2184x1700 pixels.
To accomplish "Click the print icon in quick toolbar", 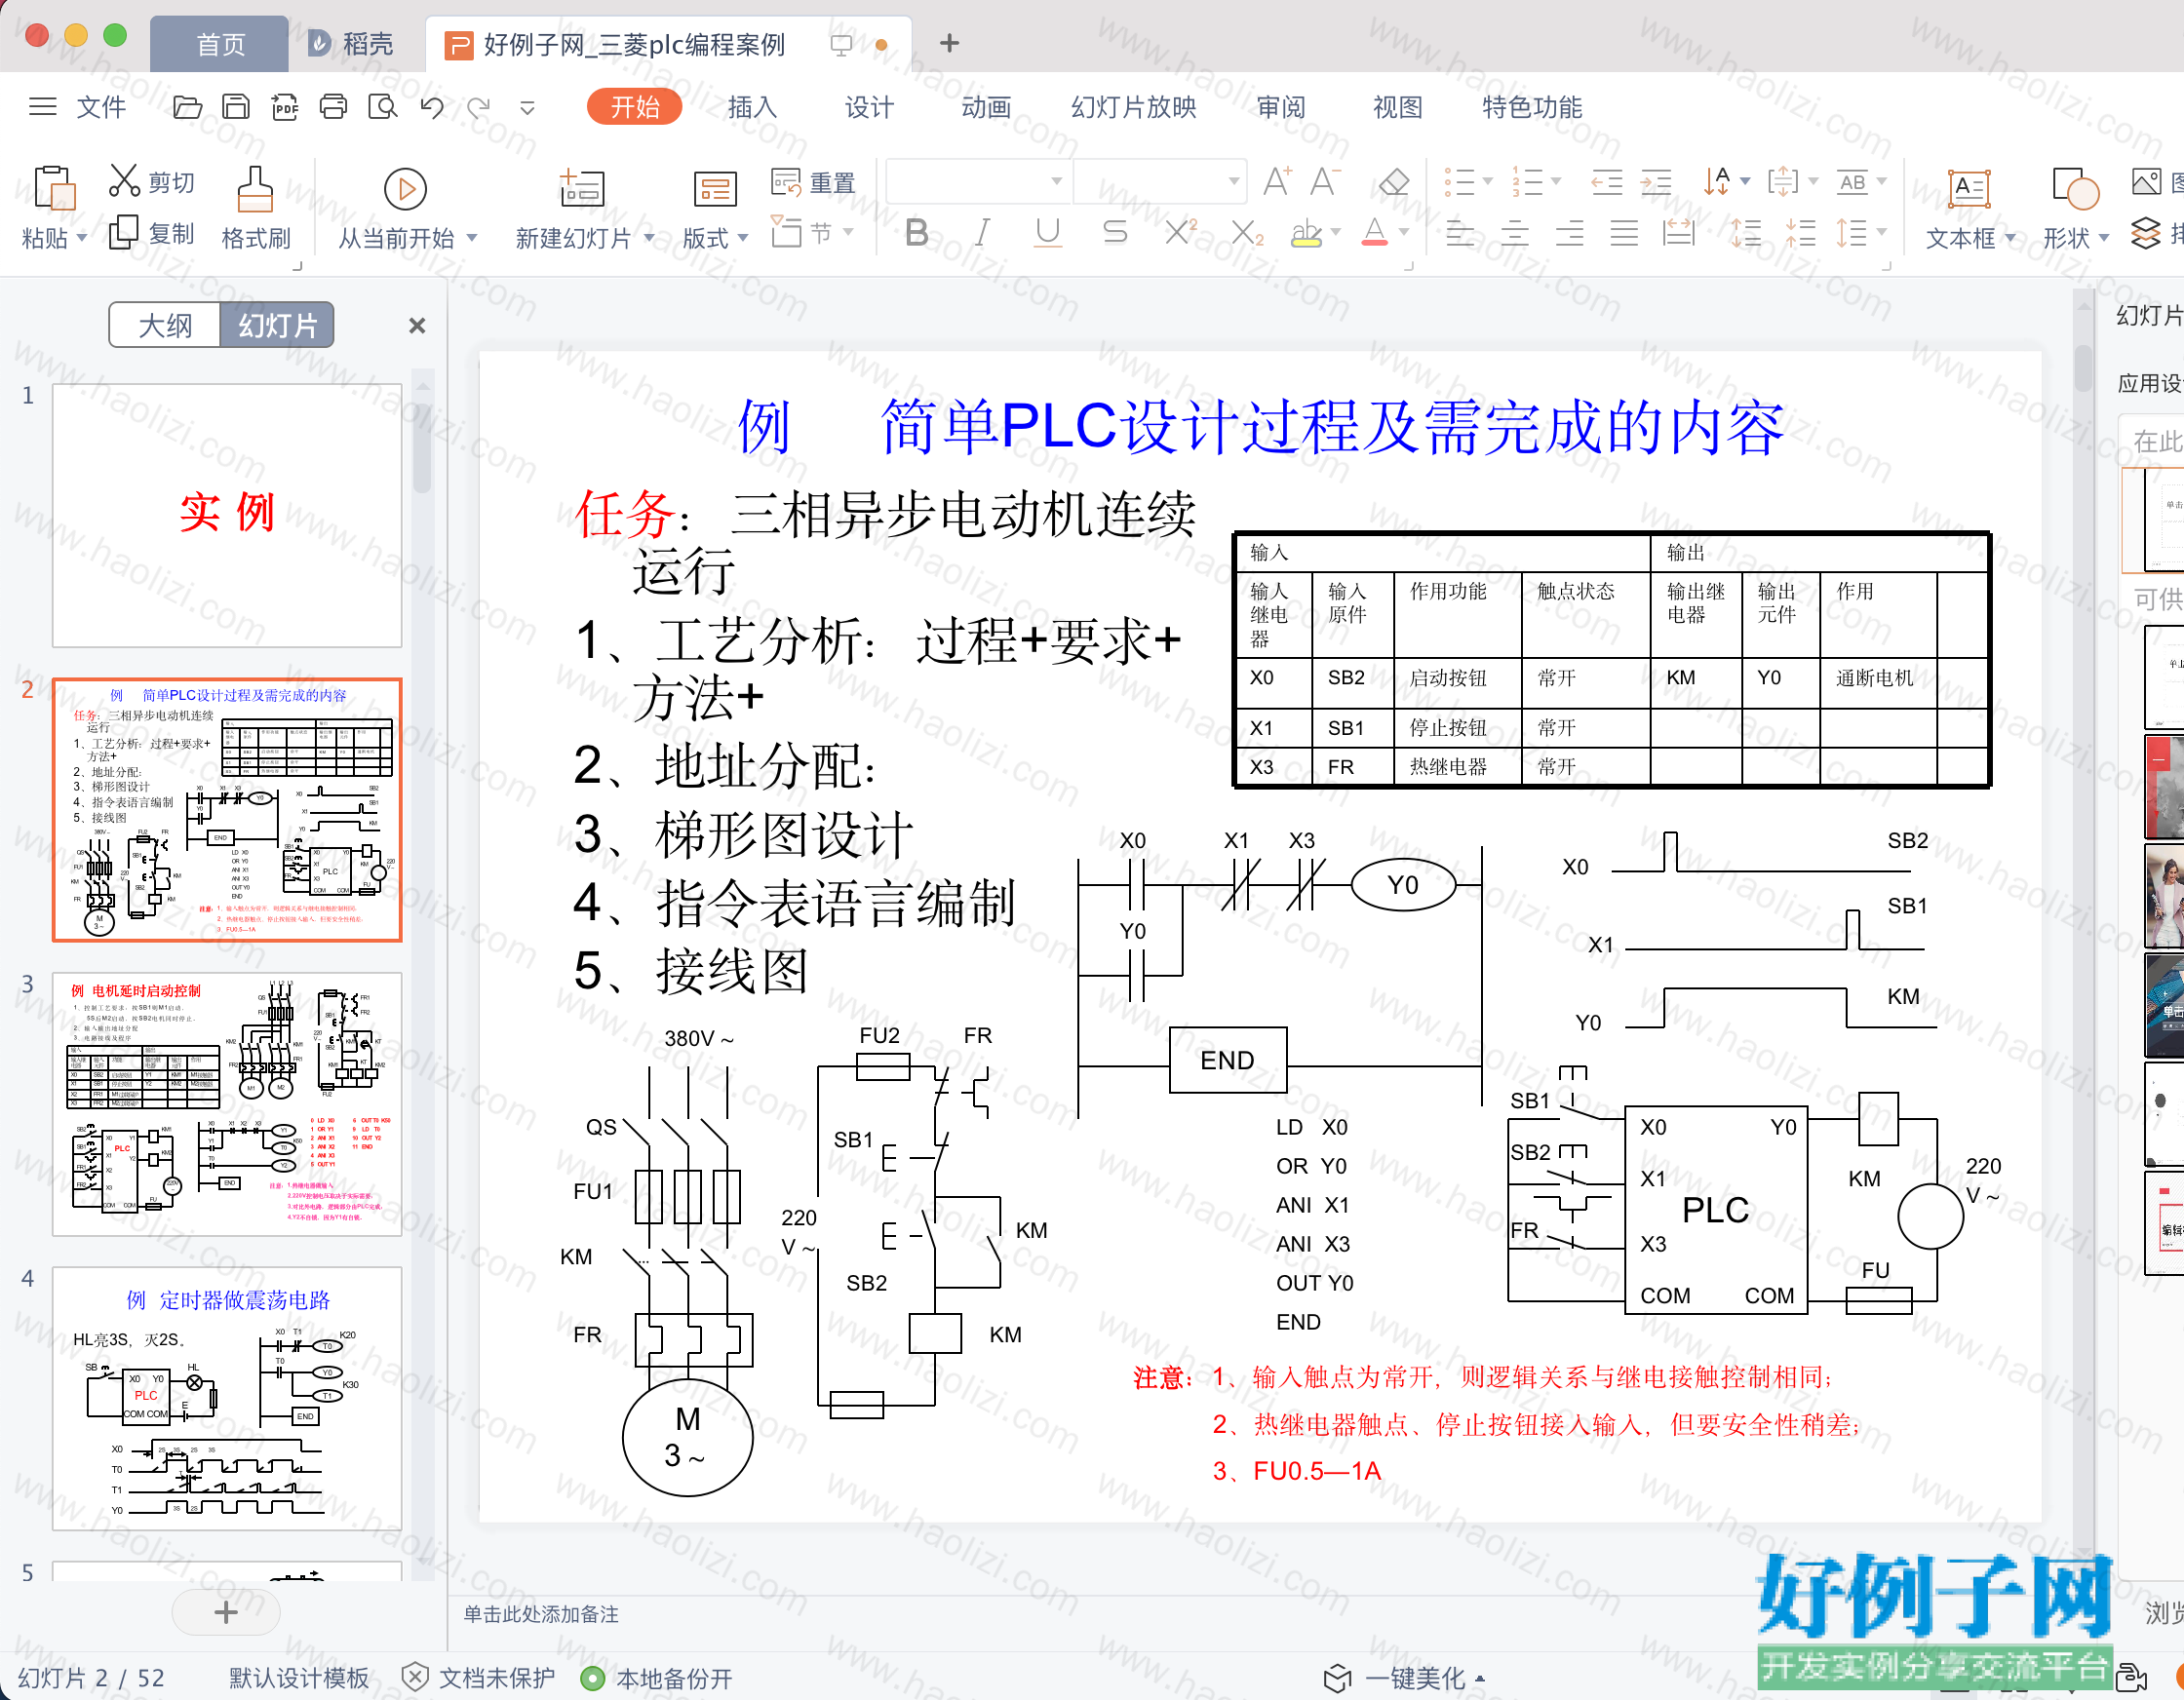I will pyautogui.click(x=333, y=107).
